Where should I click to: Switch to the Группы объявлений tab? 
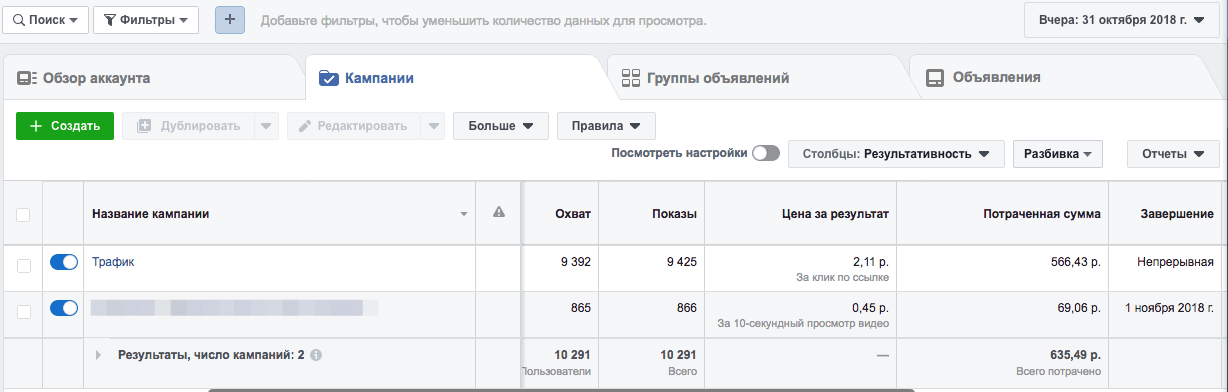[x=757, y=78]
